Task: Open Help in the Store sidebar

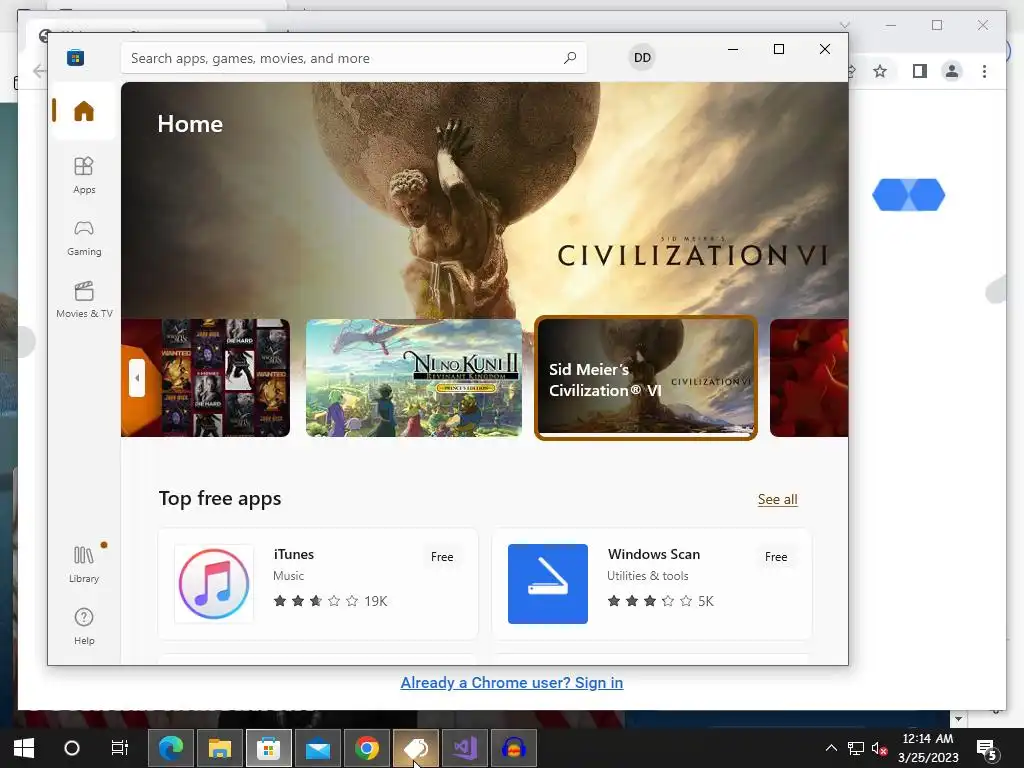Action: tap(84, 626)
